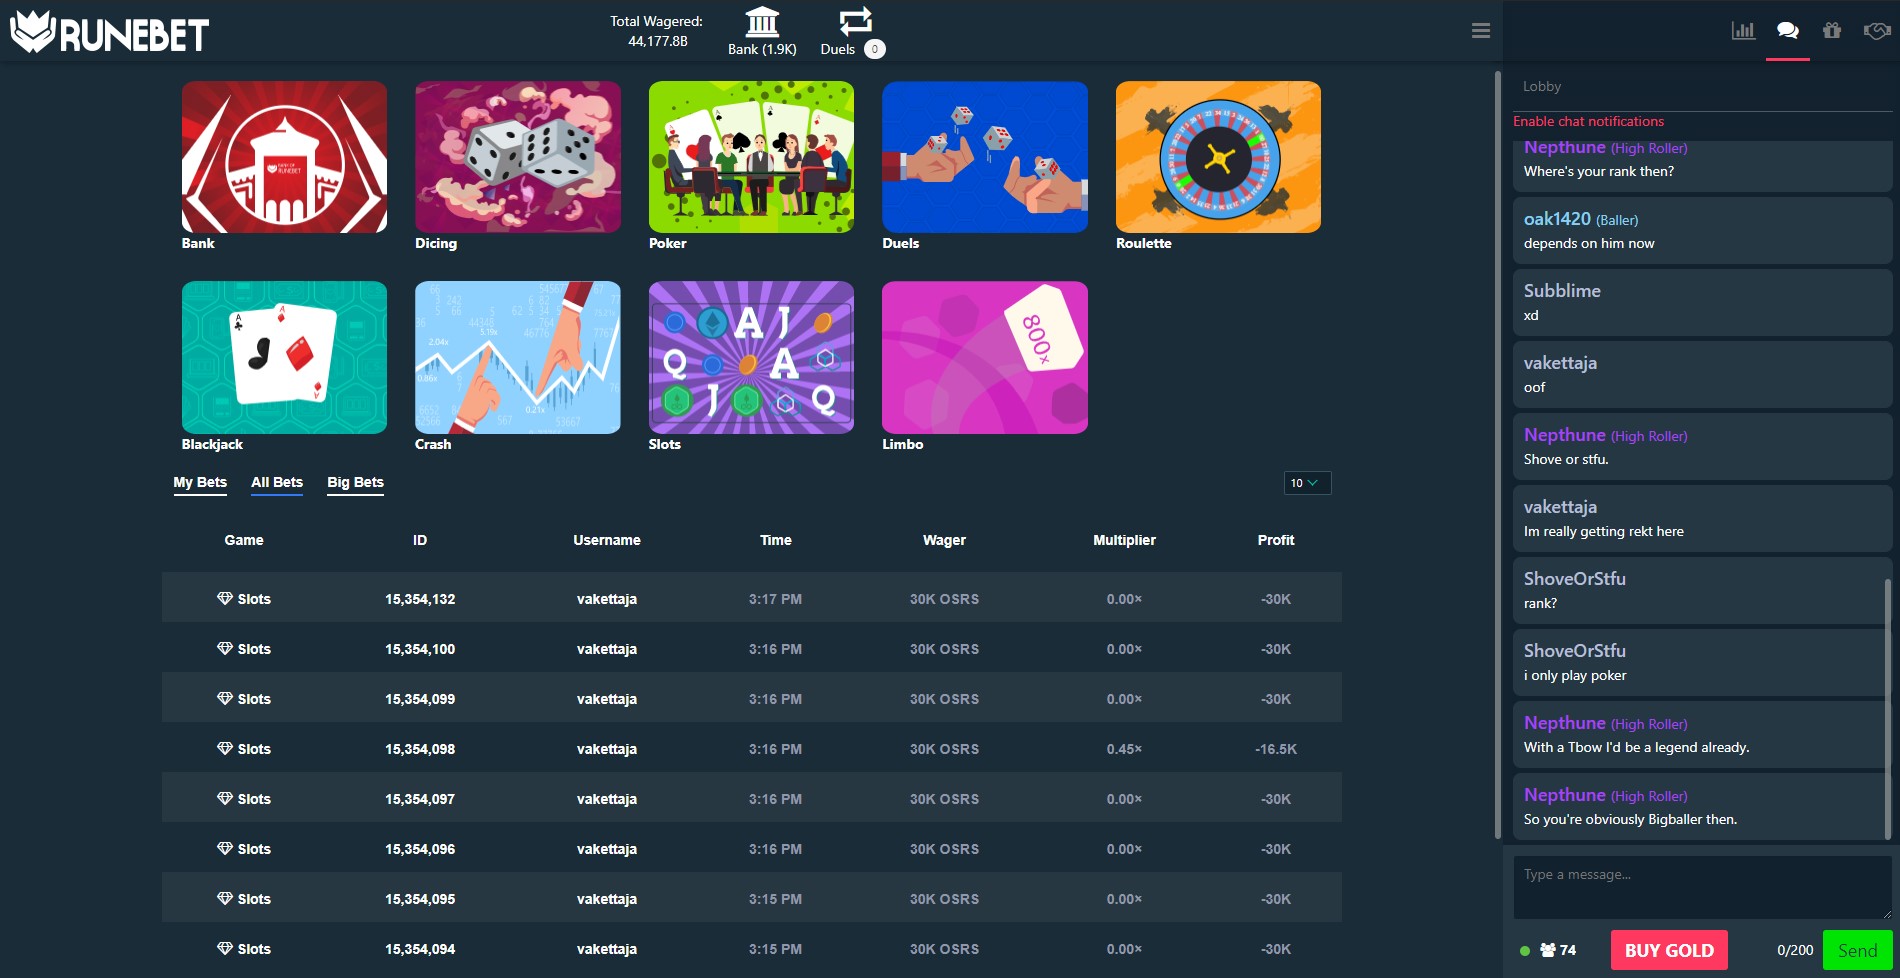Click the Multiplier column header
The image size is (1900, 978).
click(1124, 540)
